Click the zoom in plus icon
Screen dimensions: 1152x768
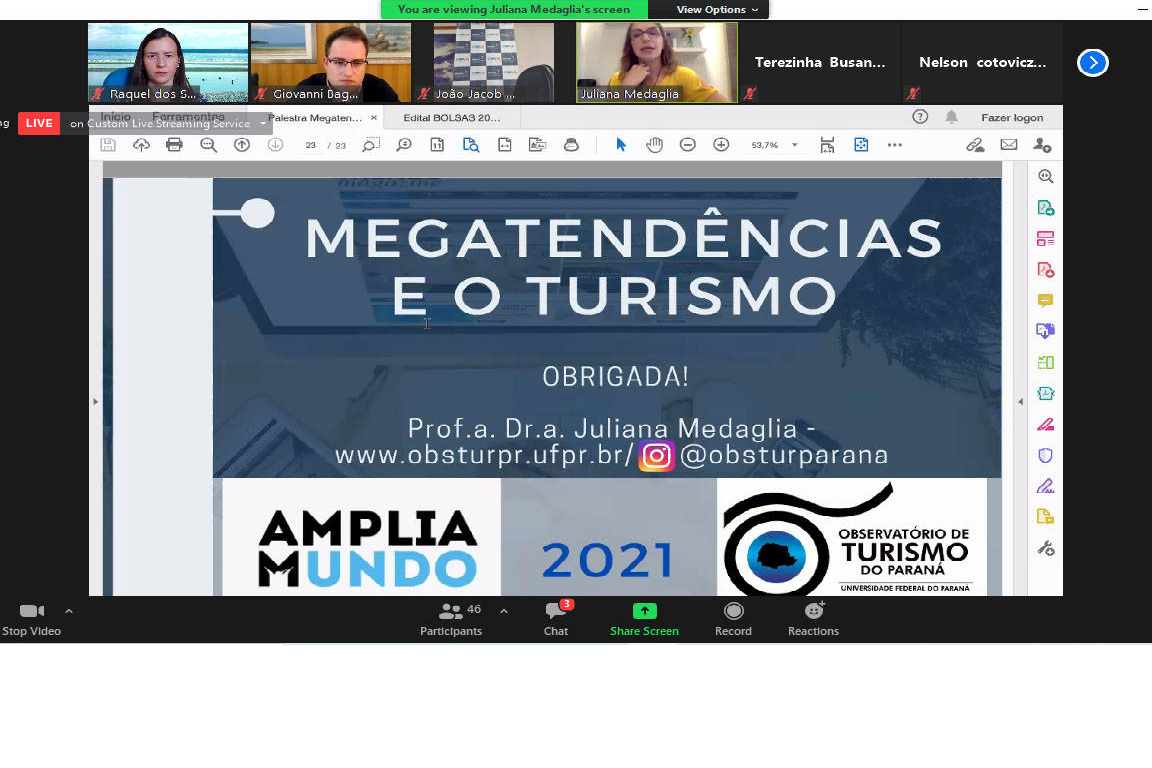click(721, 145)
